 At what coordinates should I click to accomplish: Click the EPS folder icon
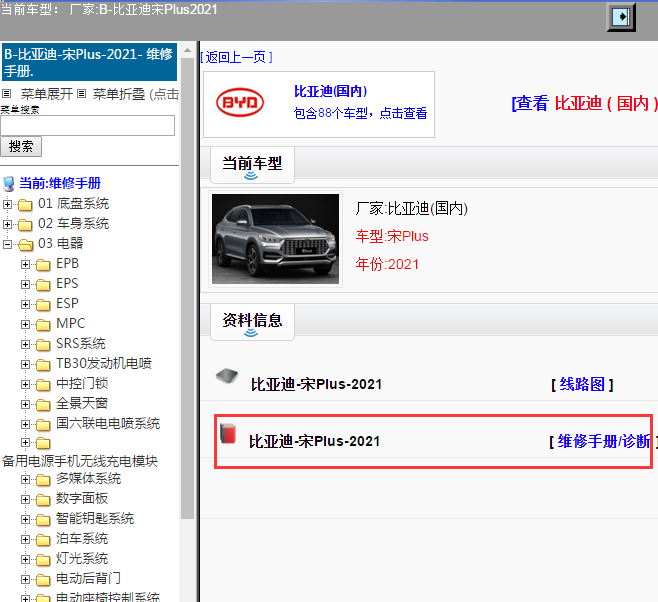(x=43, y=285)
